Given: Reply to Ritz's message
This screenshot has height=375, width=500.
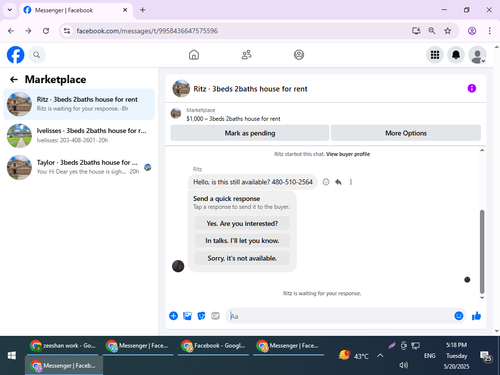Looking at the screenshot, I should [x=338, y=182].
